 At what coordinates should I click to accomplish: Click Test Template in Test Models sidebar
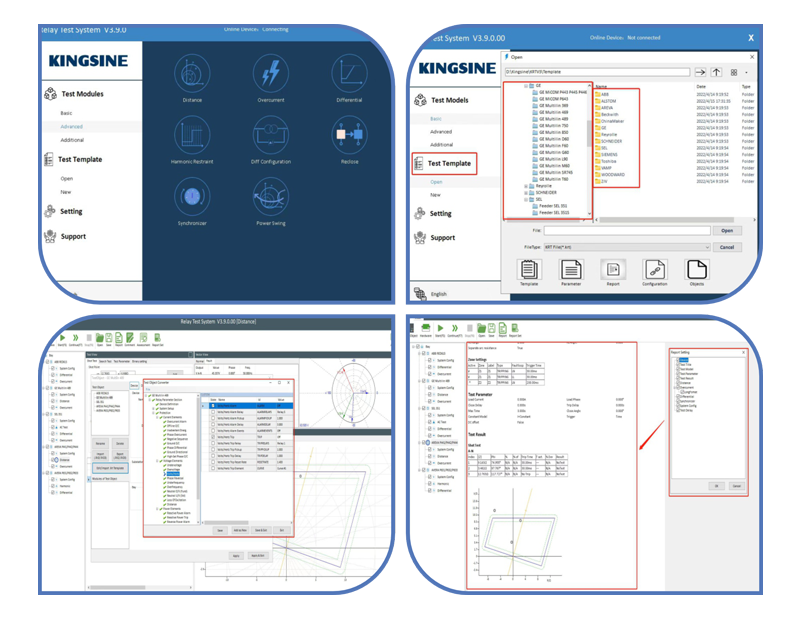pos(449,163)
